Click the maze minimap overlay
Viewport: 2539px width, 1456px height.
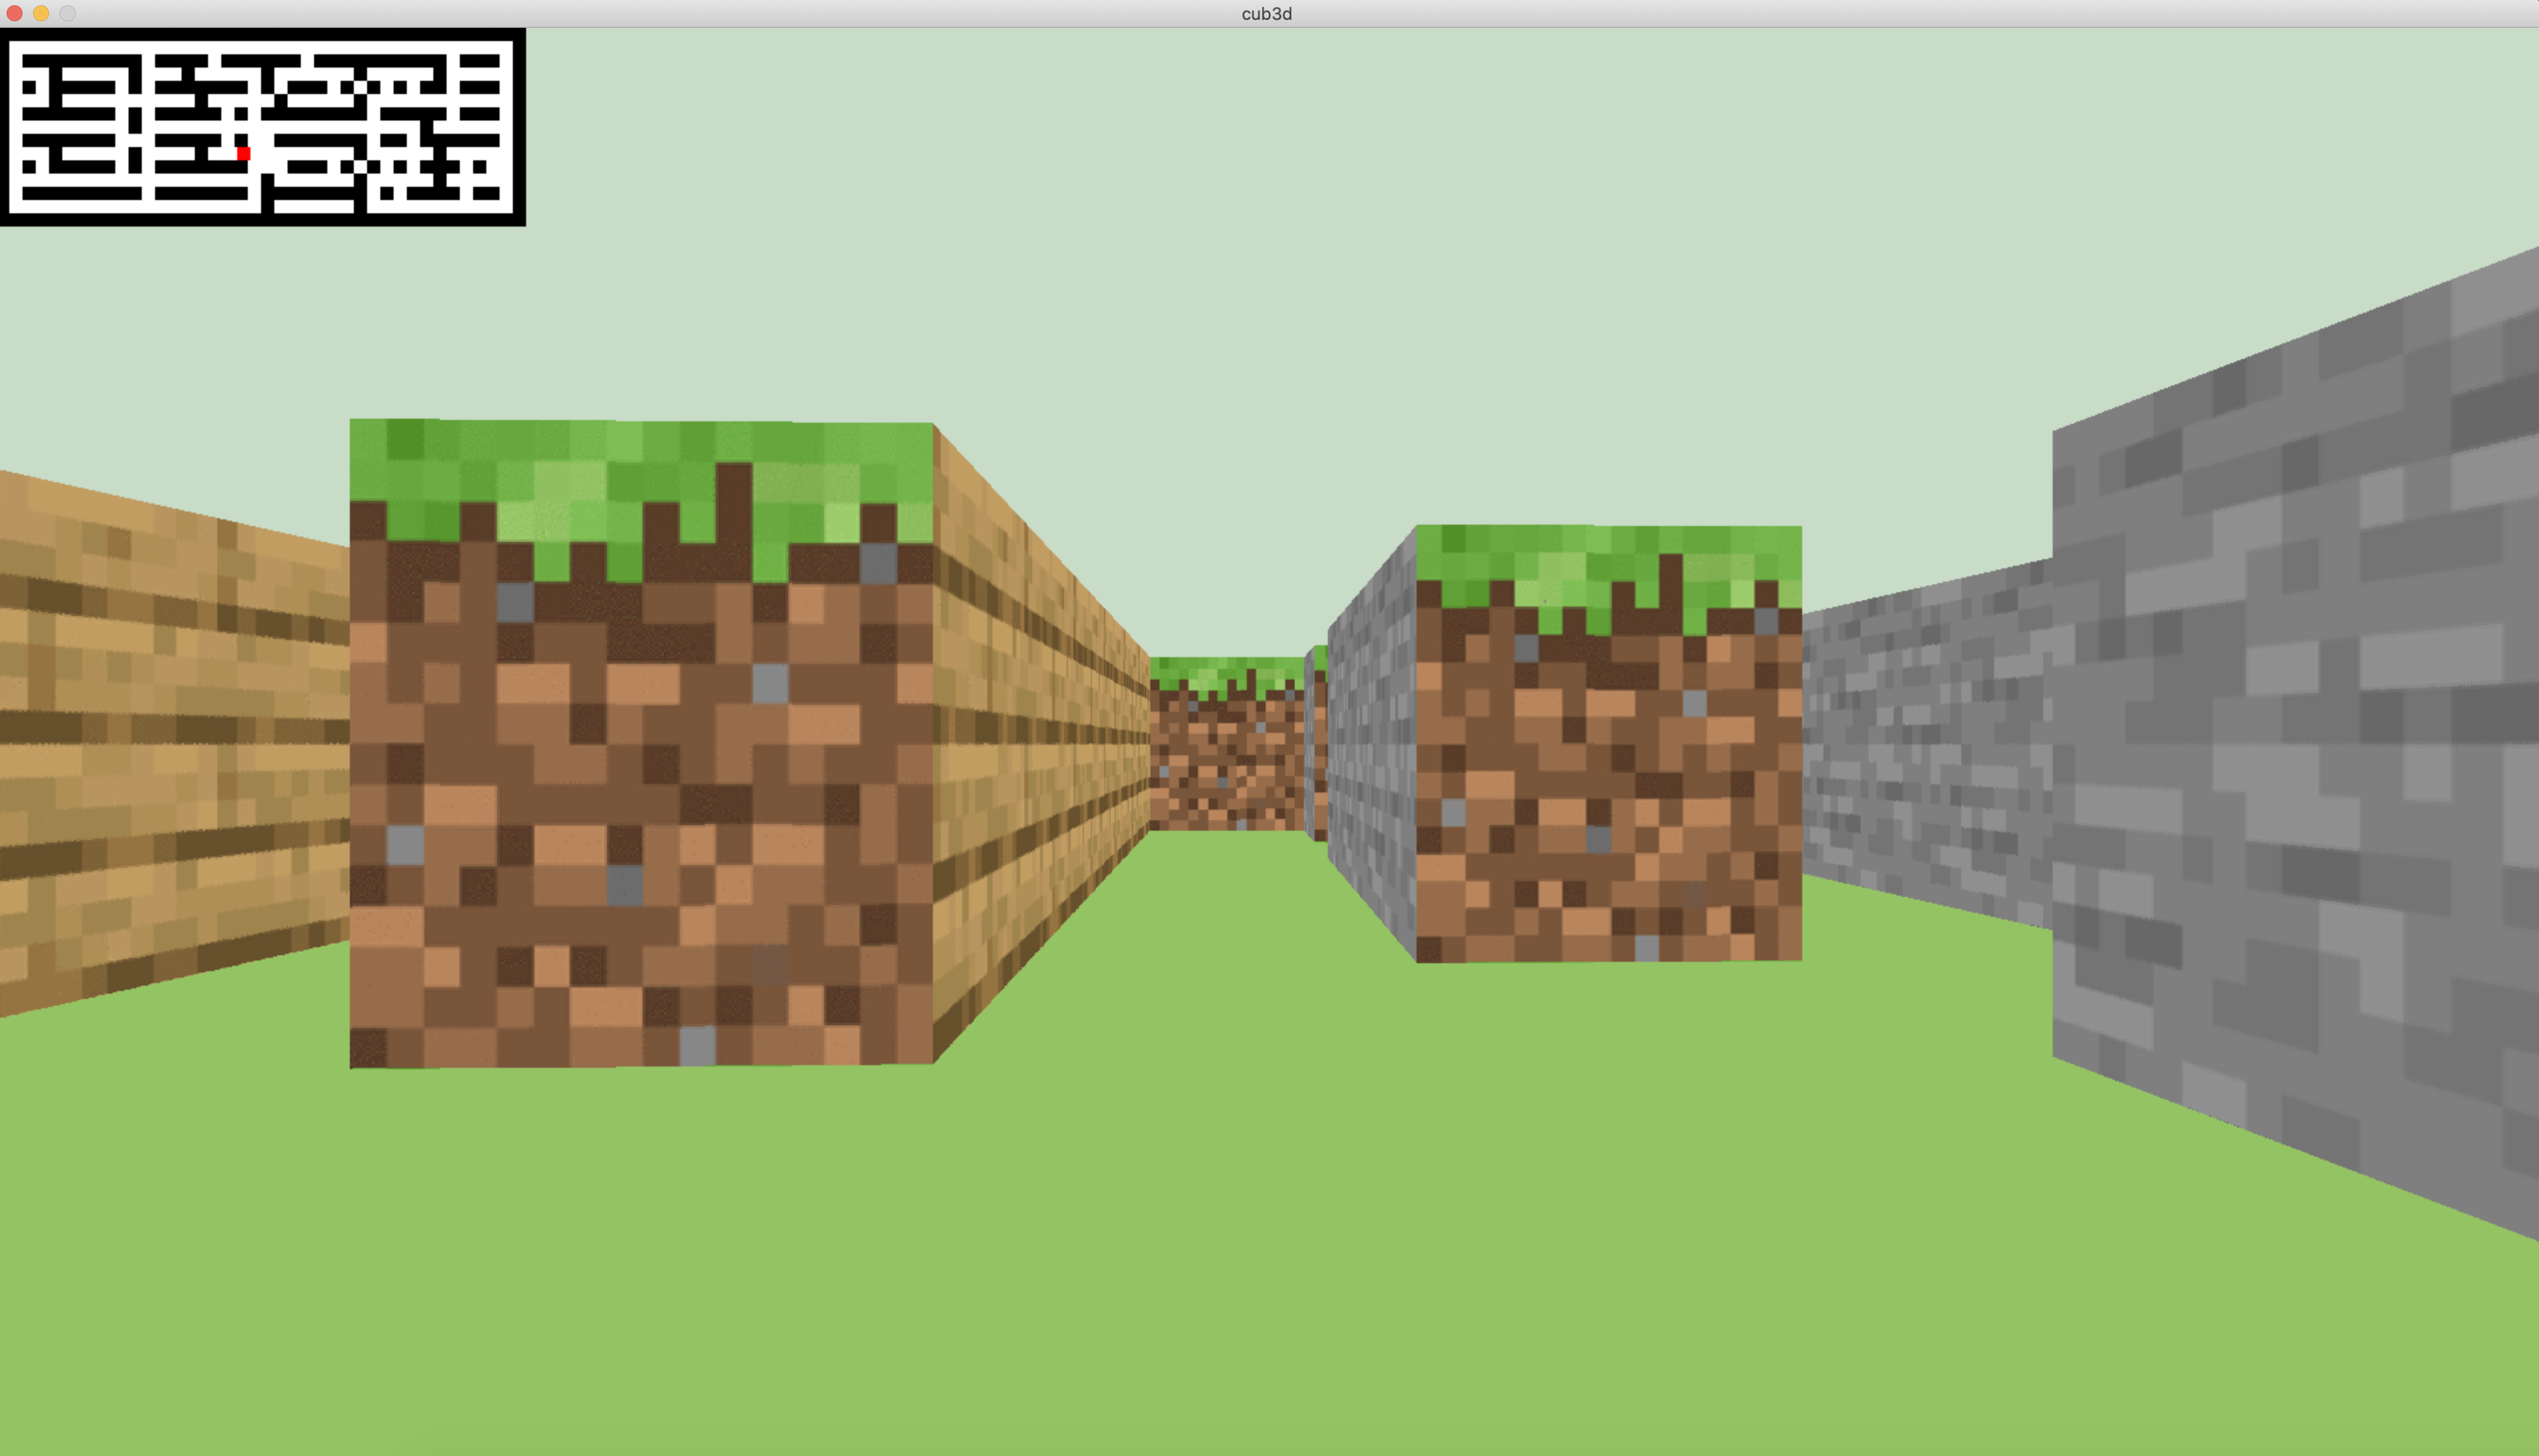[x=263, y=127]
